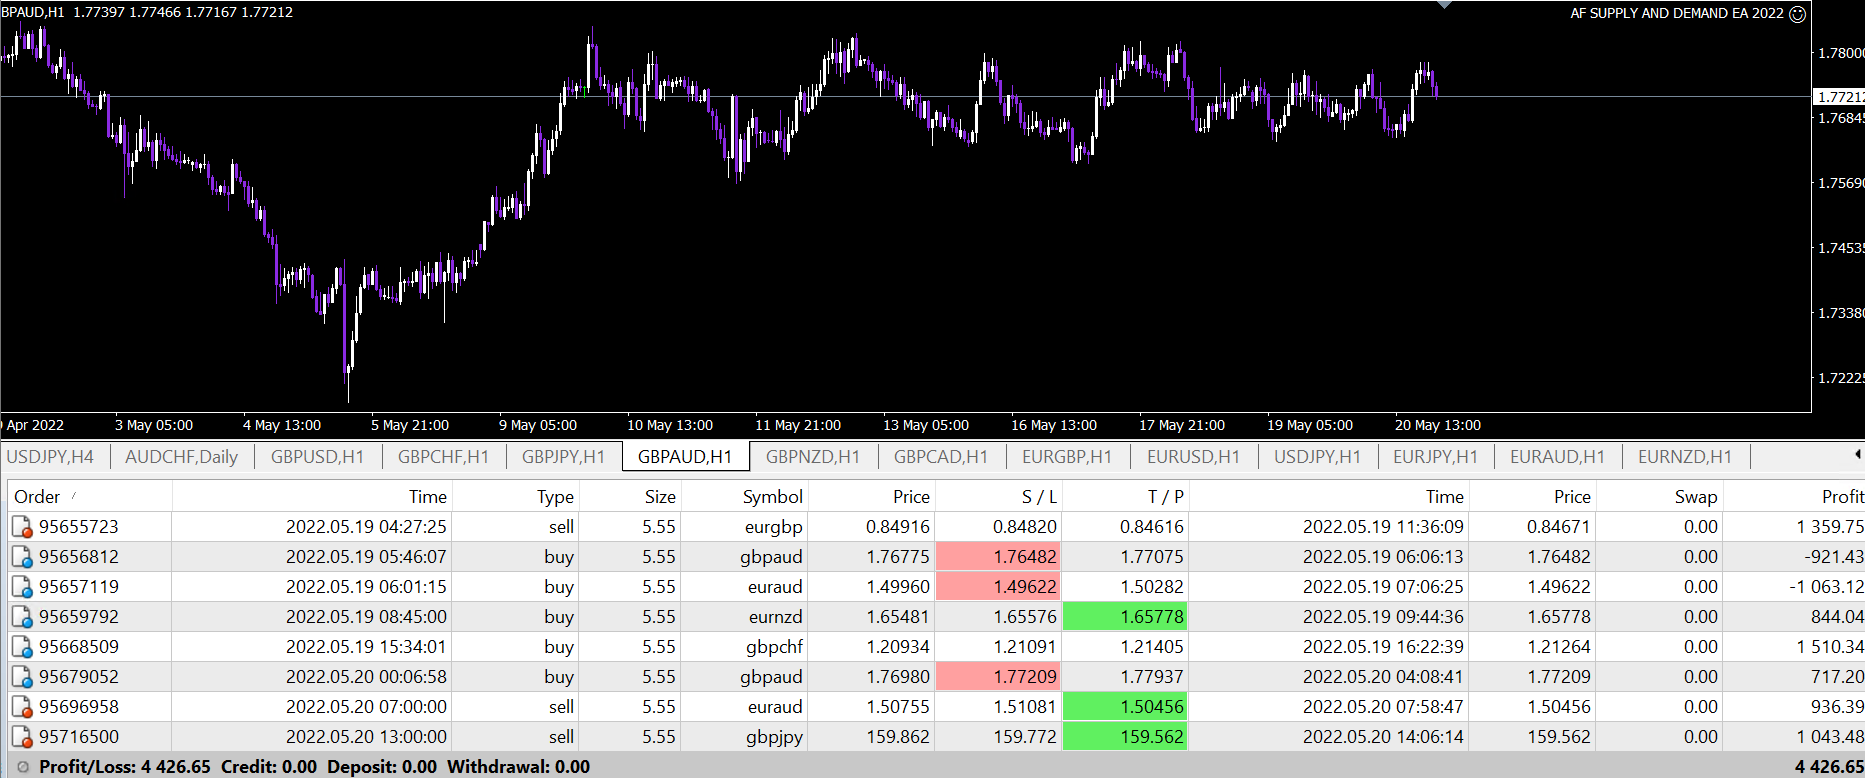
Task: Click the red-highlighted stop loss 1.76482 cell
Action: click(999, 557)
